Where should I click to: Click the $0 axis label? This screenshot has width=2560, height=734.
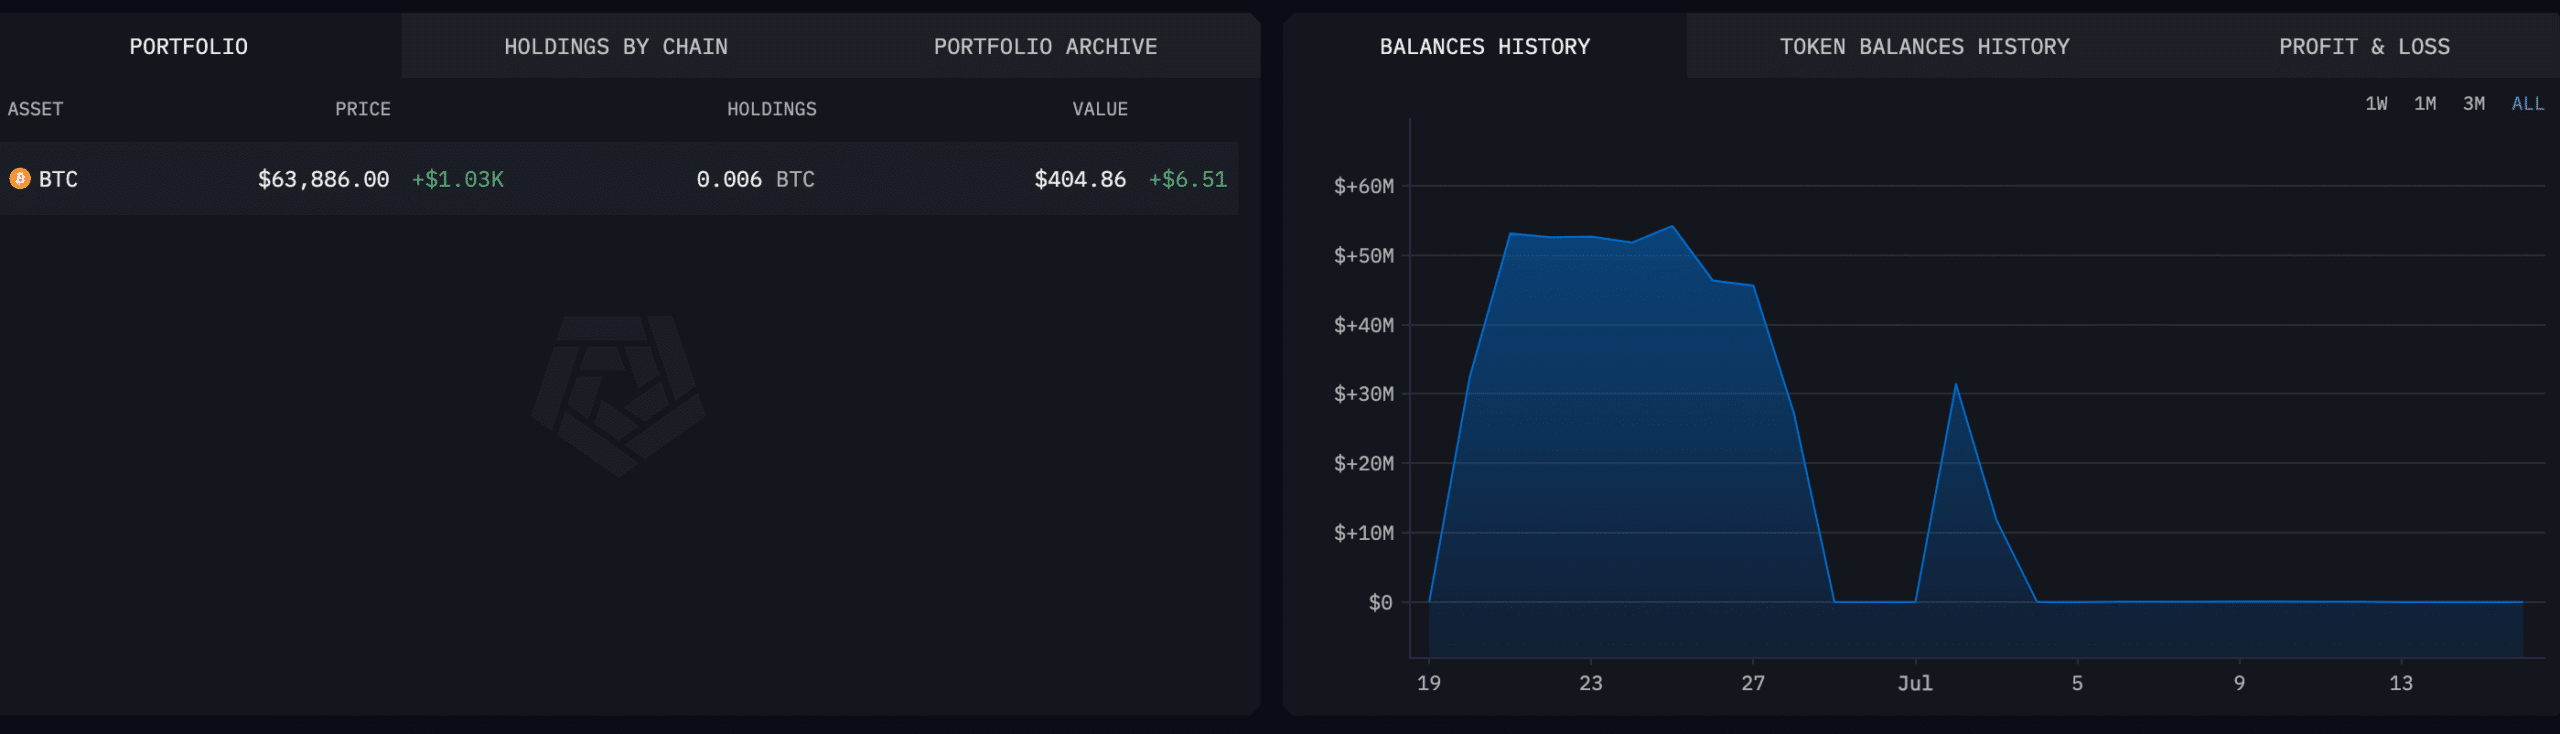[x=1380, y=602]
